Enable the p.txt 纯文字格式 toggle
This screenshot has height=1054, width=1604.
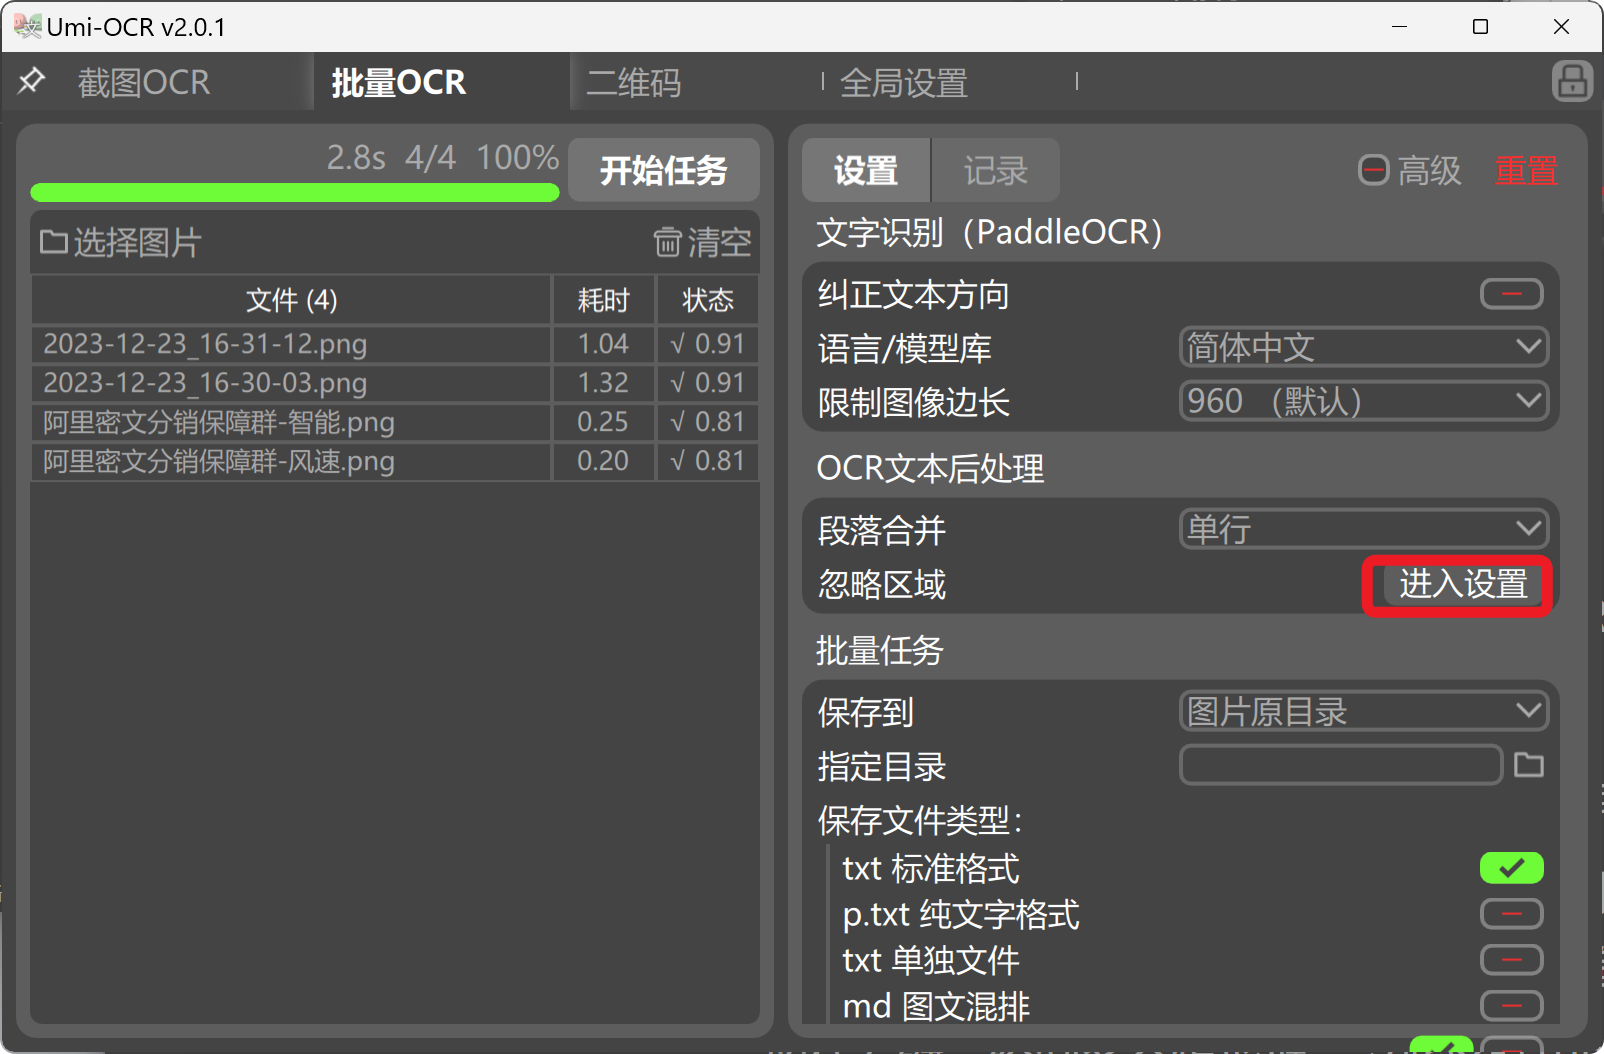1512,914
